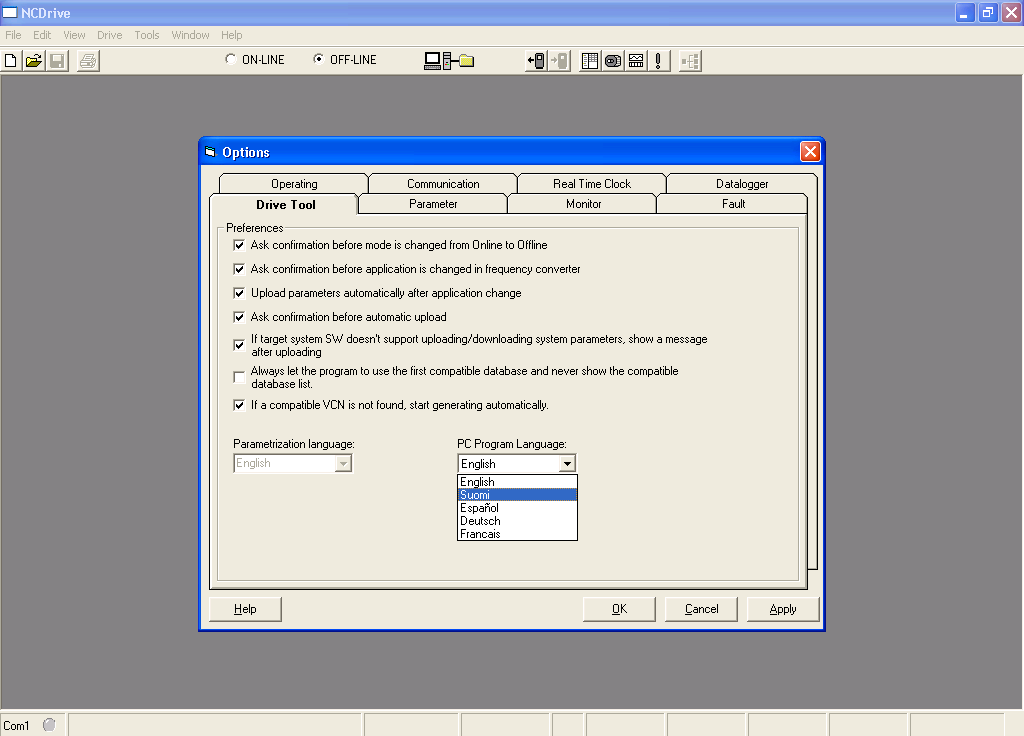The image size is (1024, 736).
Task: Toggle compatible VCN auto-generate checkbox
Action: pyautogui.click(x=239, y=406)
